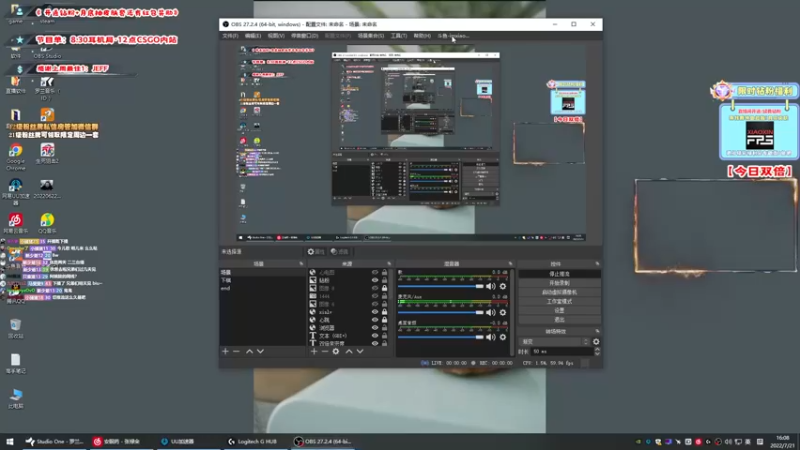Open audio settings gear for 桌面音频
Viewport: 800px width, 450px height.
point(503,337)
